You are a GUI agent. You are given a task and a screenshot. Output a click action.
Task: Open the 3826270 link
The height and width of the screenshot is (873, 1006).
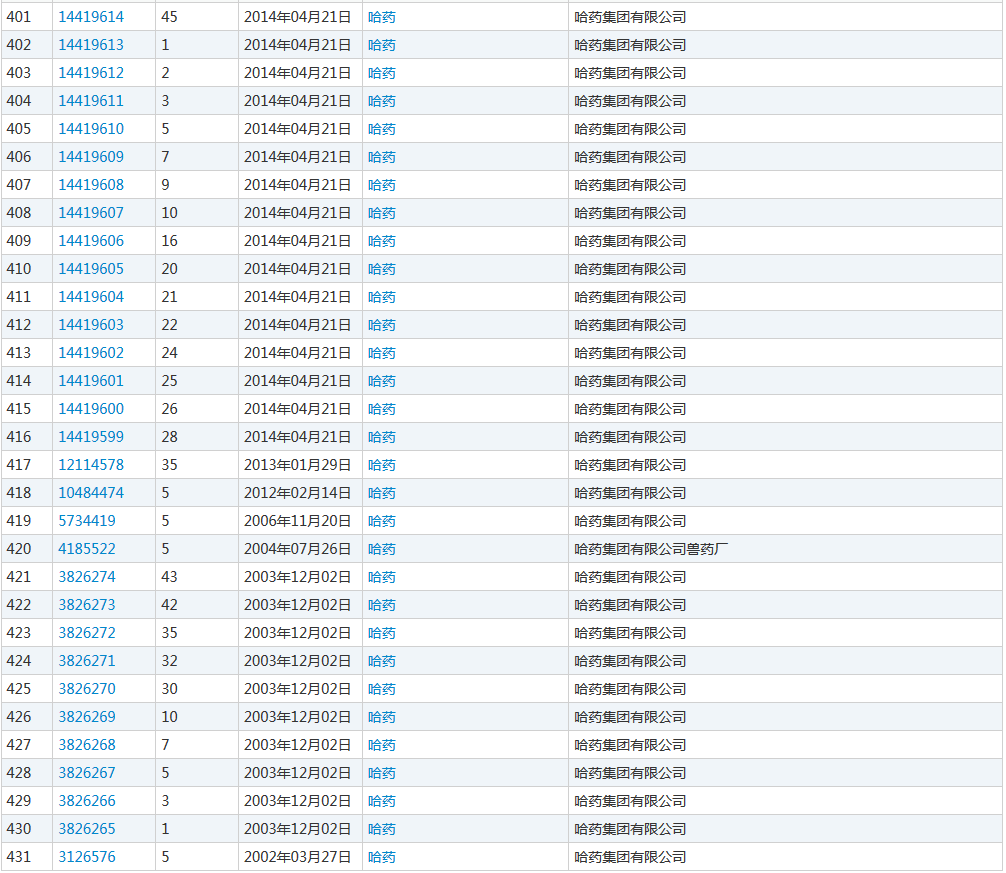87,689
